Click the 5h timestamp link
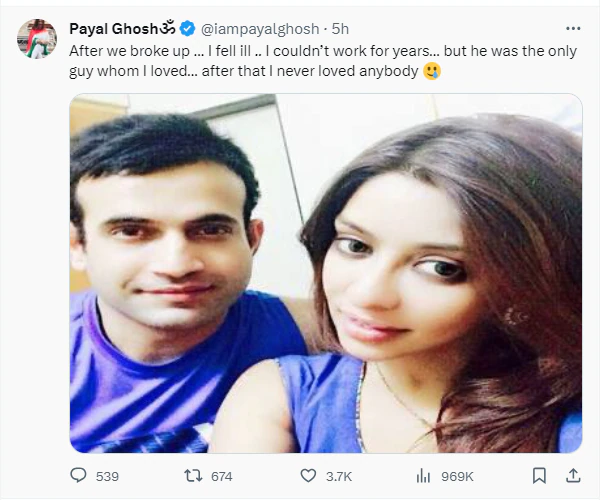 (x=340, y=29)
